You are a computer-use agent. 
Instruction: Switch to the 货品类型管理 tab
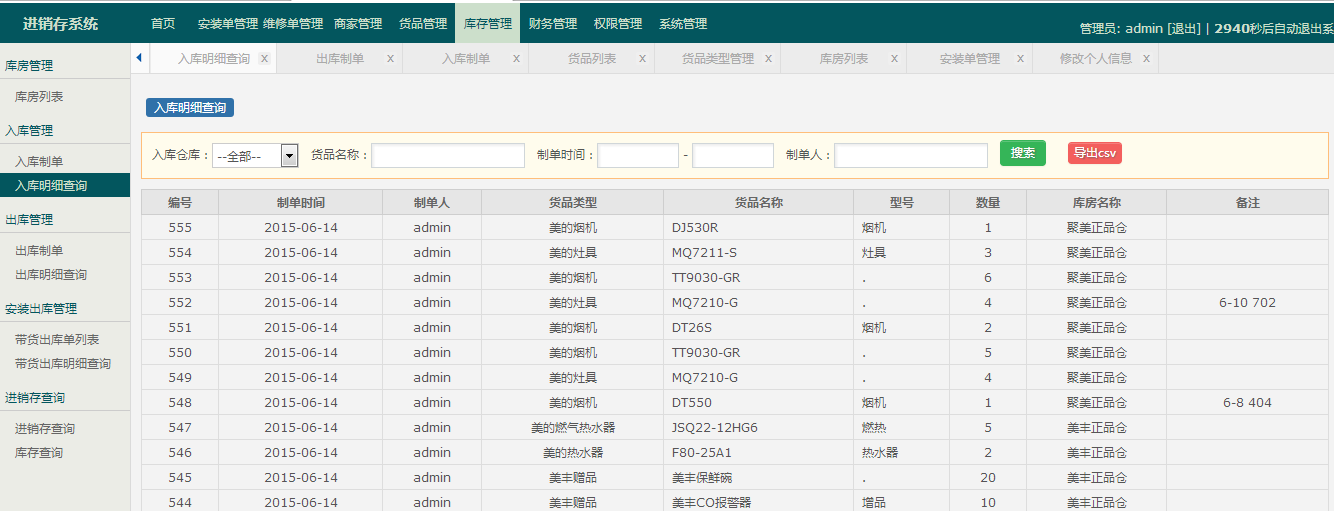click(718, 59)
